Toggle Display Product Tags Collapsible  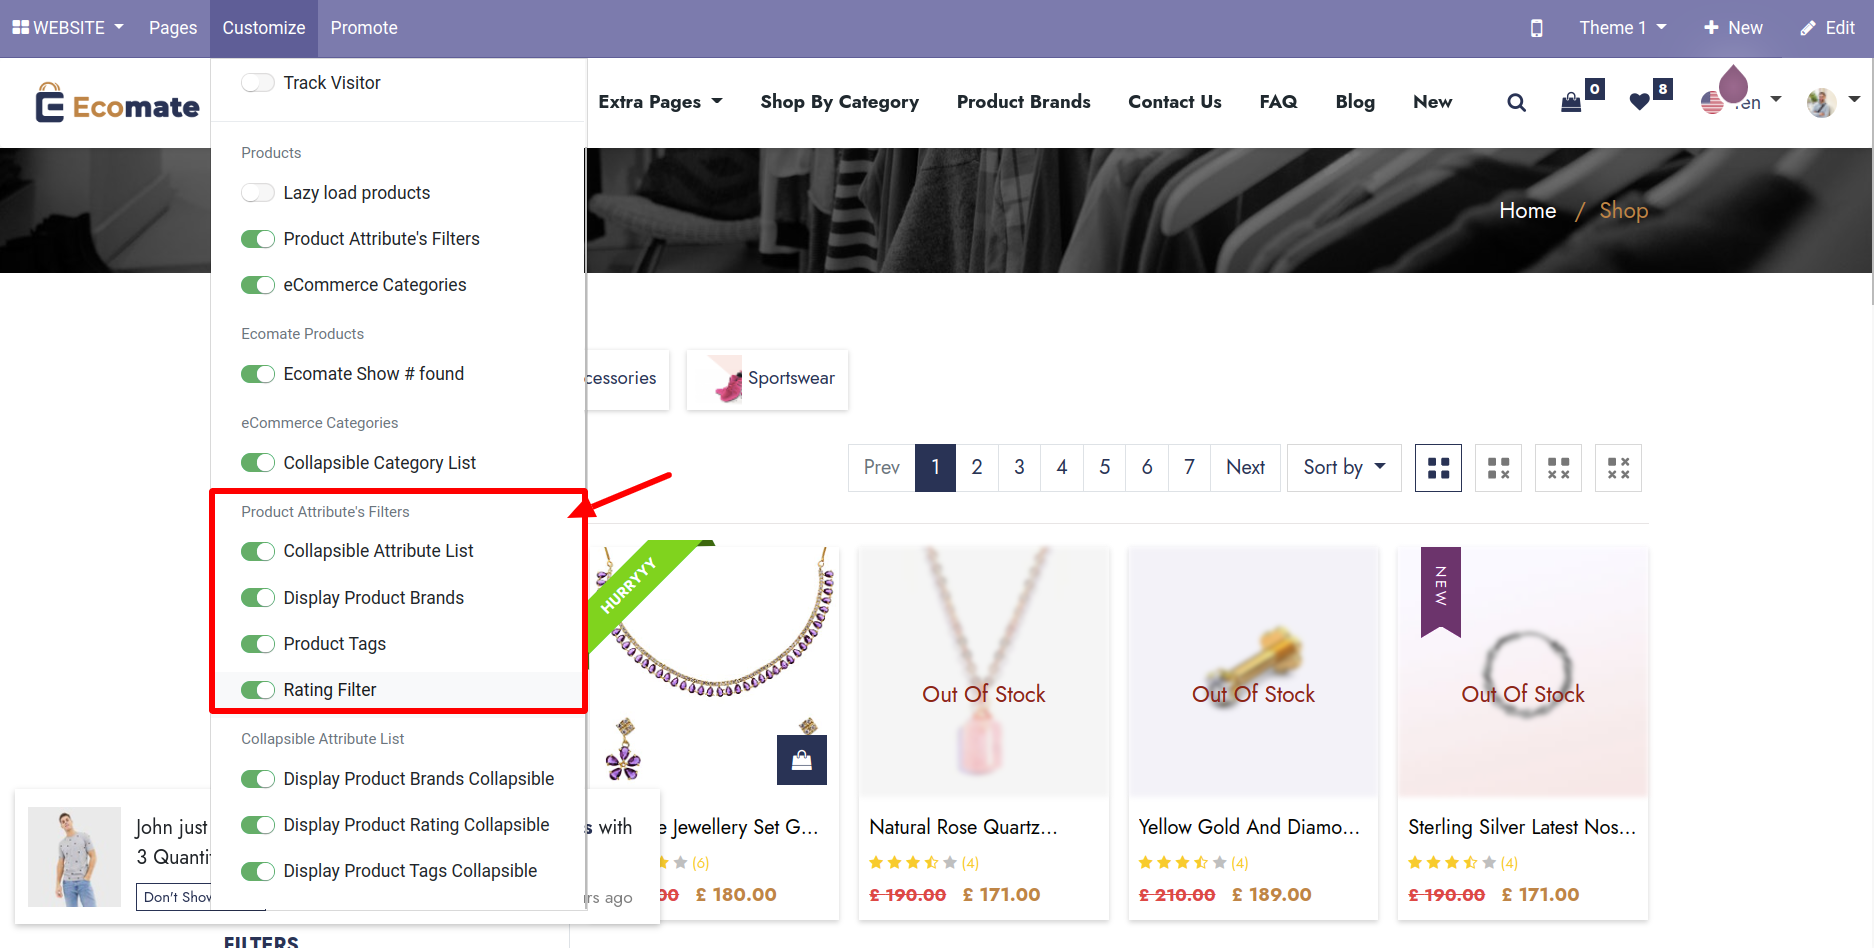(x=258, y=871)
